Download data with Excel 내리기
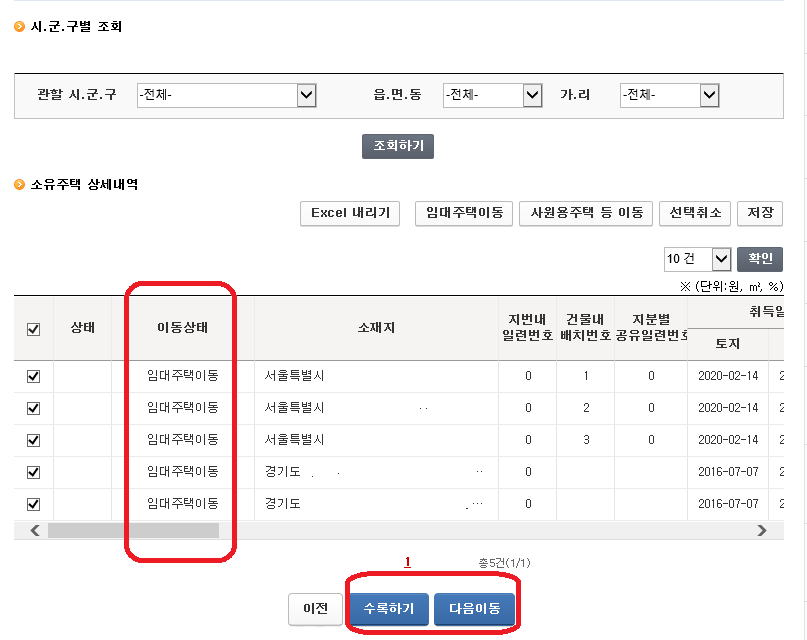 click(x=349, y=213)
